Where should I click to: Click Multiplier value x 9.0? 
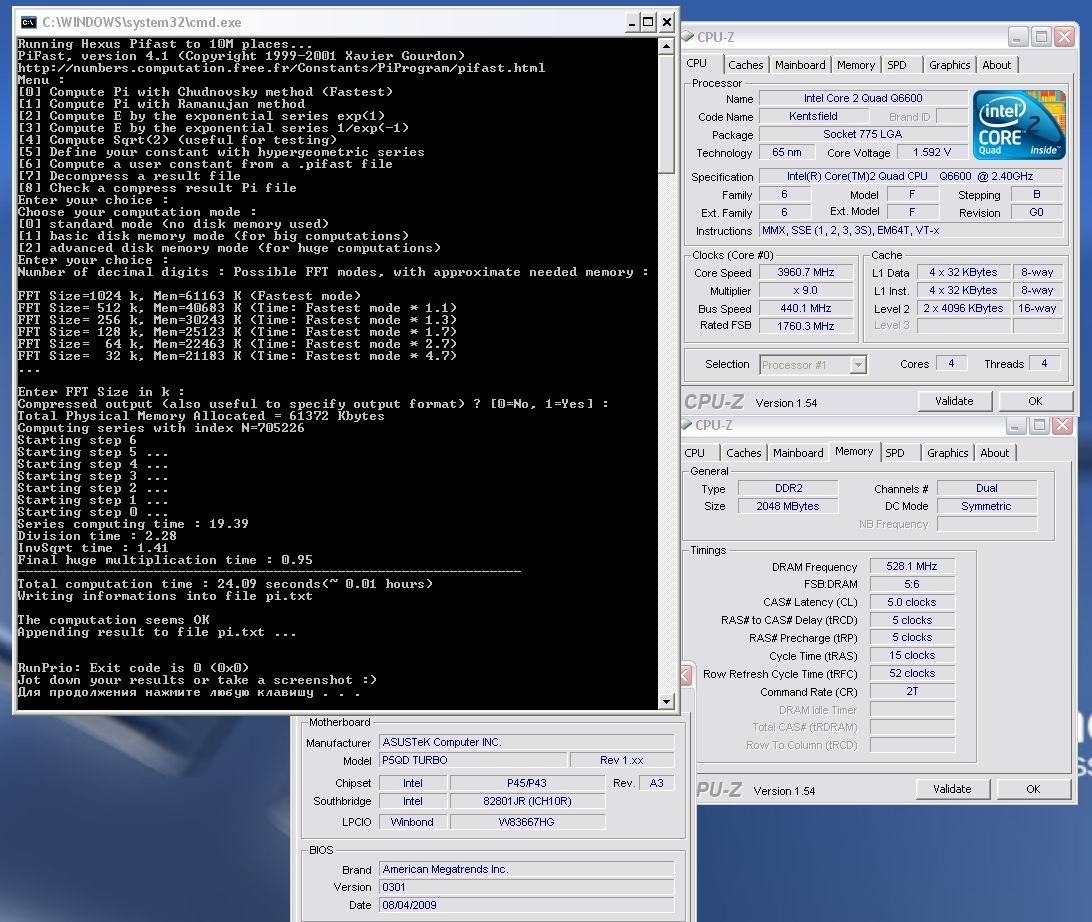(x=806, y=290)
